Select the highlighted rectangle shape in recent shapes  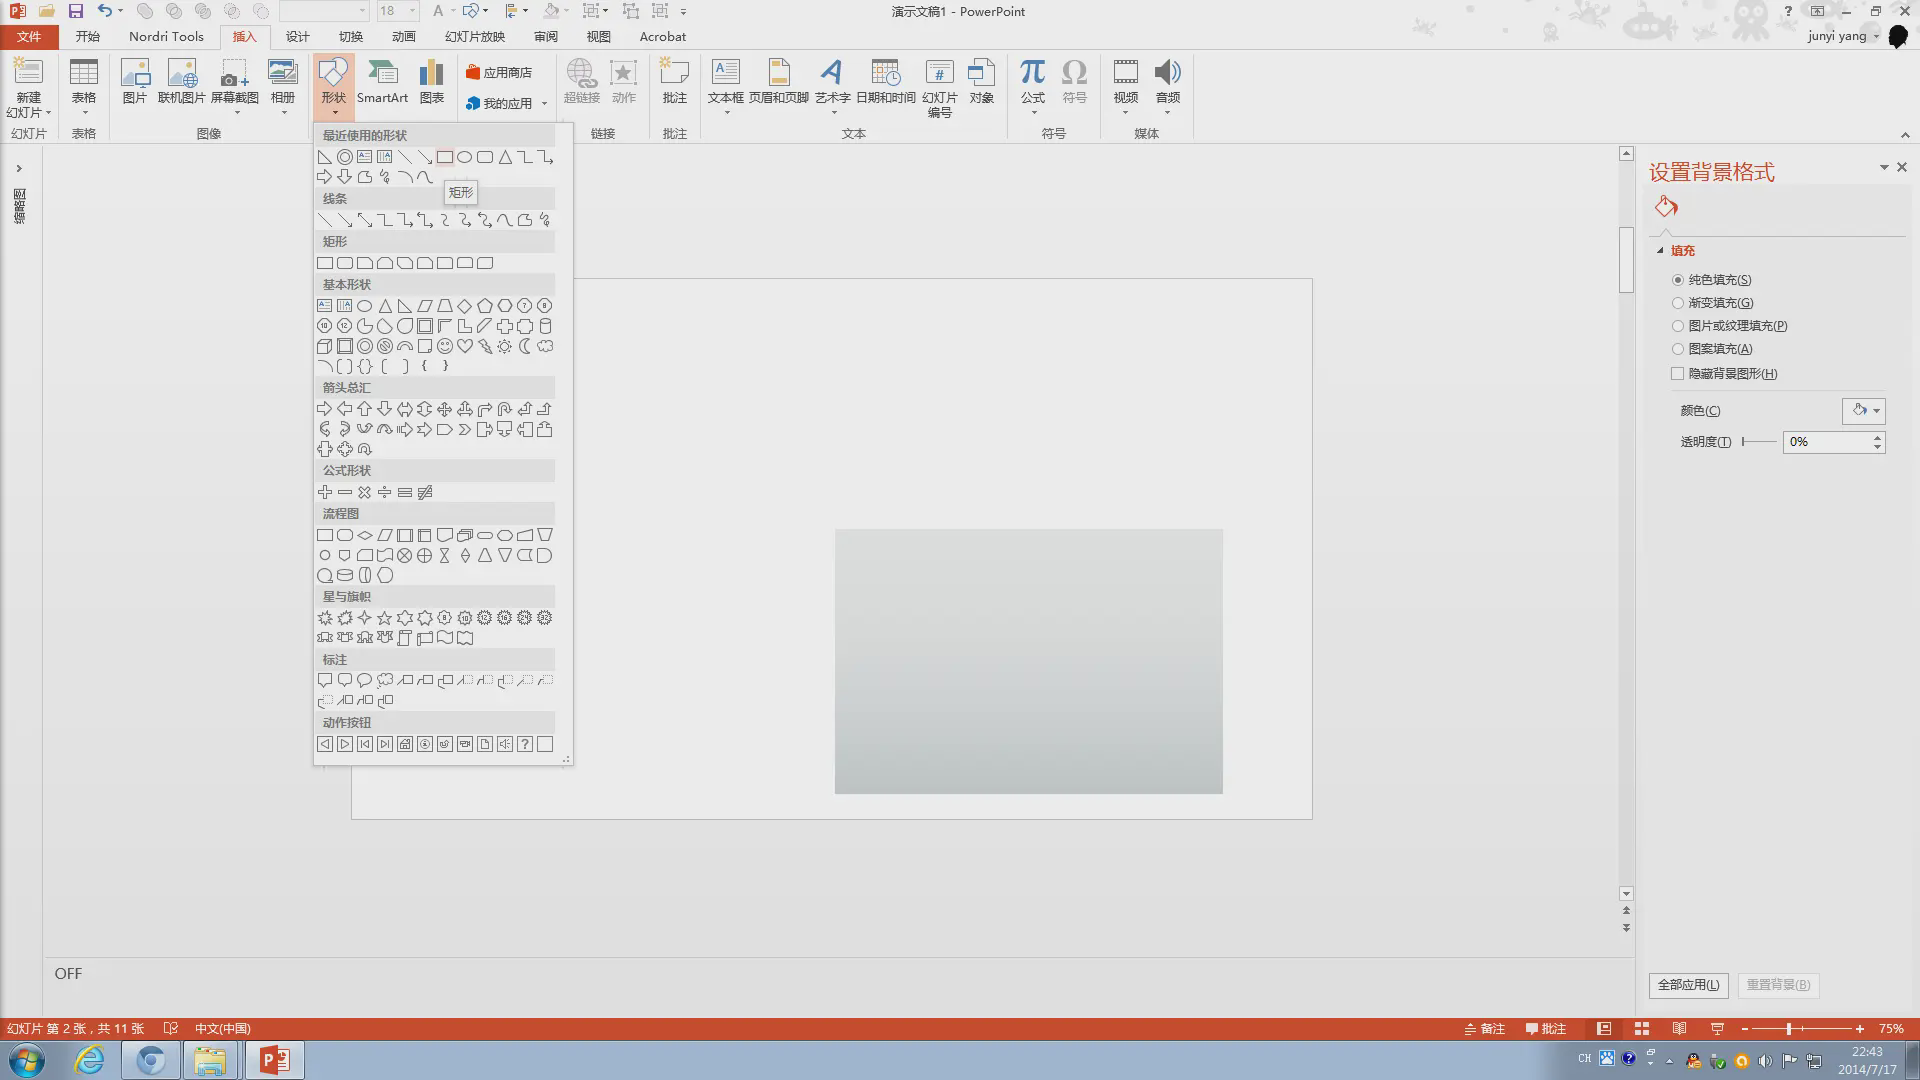click(444, 157)
